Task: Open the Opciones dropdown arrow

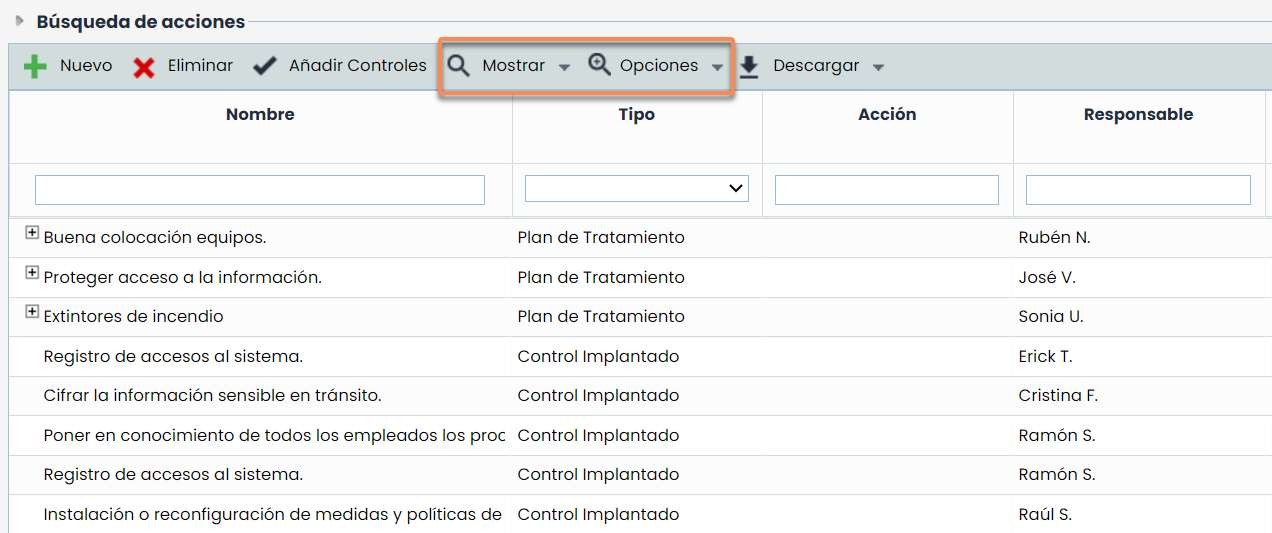Action: (717, 67)
